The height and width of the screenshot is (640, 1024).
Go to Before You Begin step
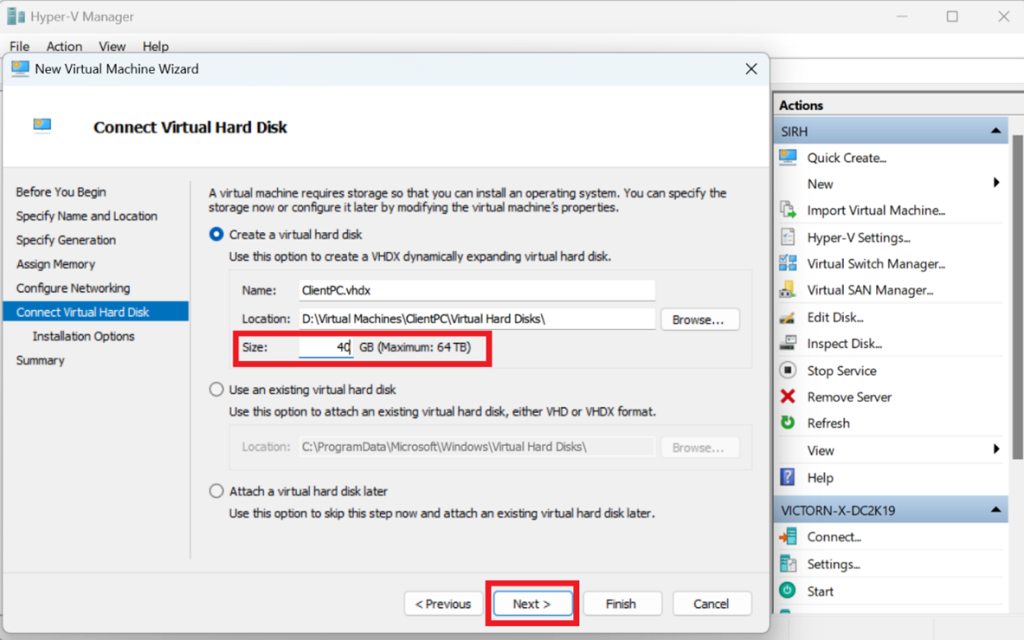coord(61,192)
